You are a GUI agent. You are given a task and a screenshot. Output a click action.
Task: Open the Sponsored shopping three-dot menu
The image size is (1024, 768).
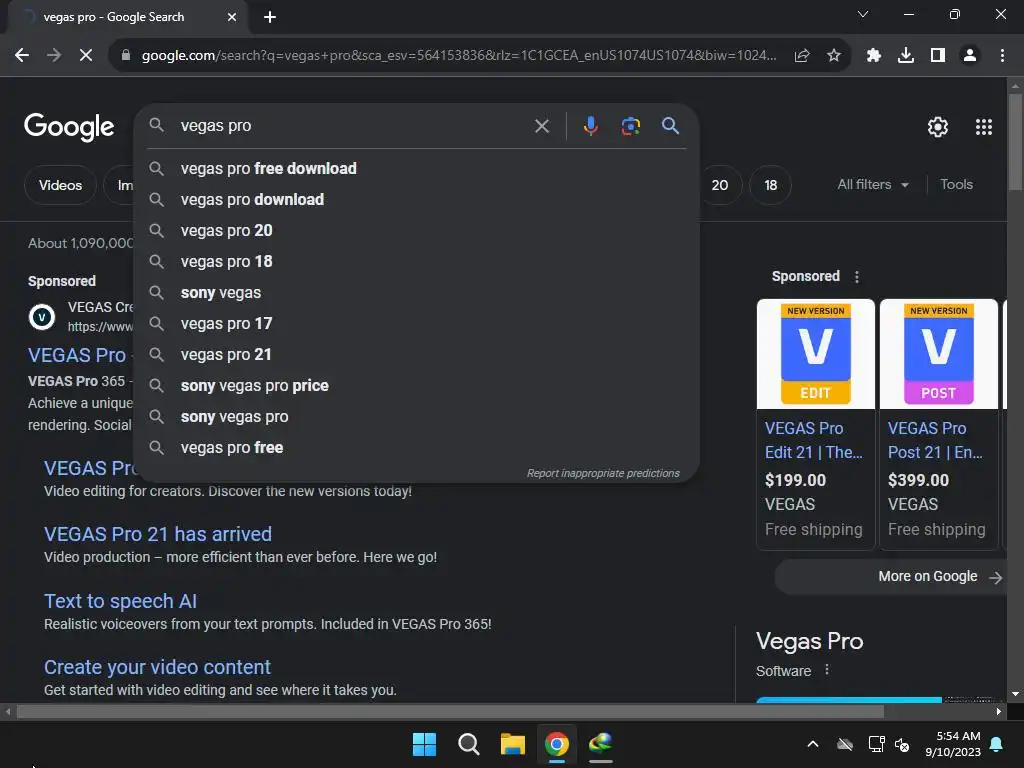[857, 277]
